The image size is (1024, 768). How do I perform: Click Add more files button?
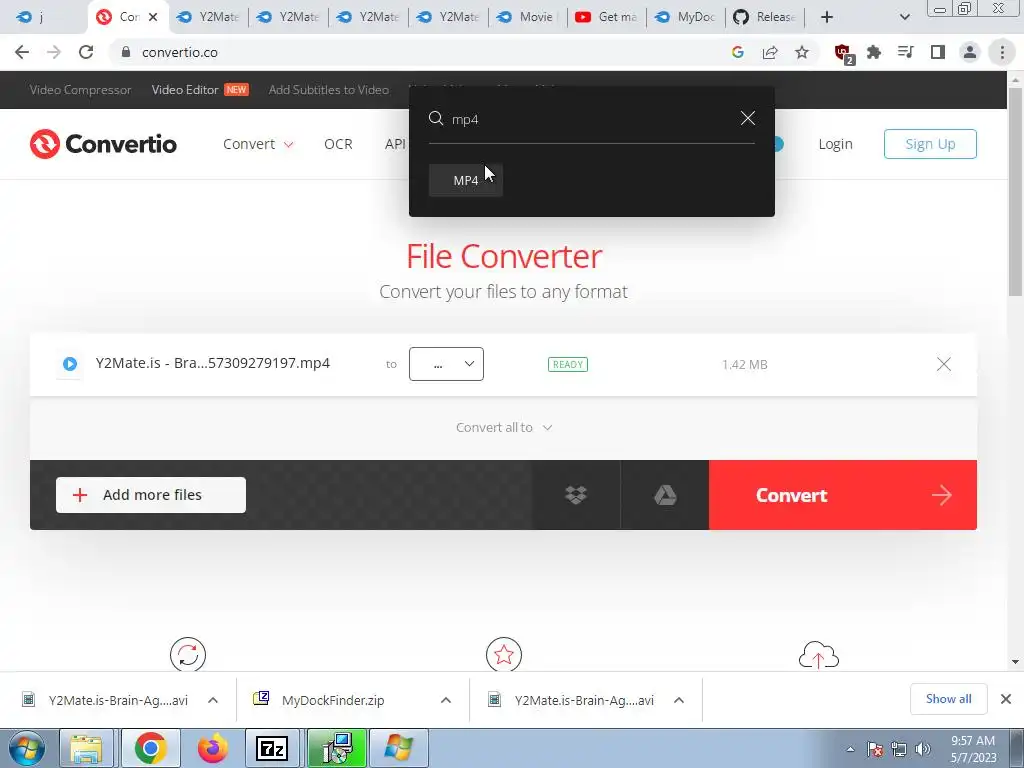tap(151, 495)
